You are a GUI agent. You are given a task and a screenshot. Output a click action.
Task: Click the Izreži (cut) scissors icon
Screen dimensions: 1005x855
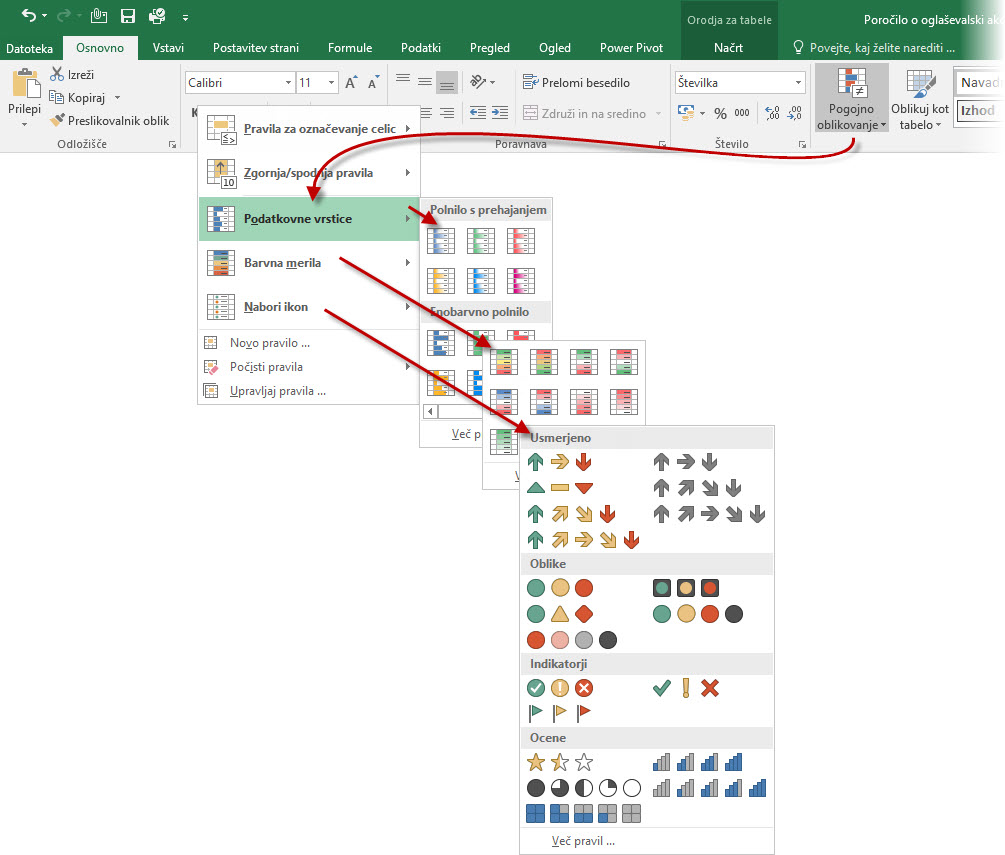[x=57, y=74]
